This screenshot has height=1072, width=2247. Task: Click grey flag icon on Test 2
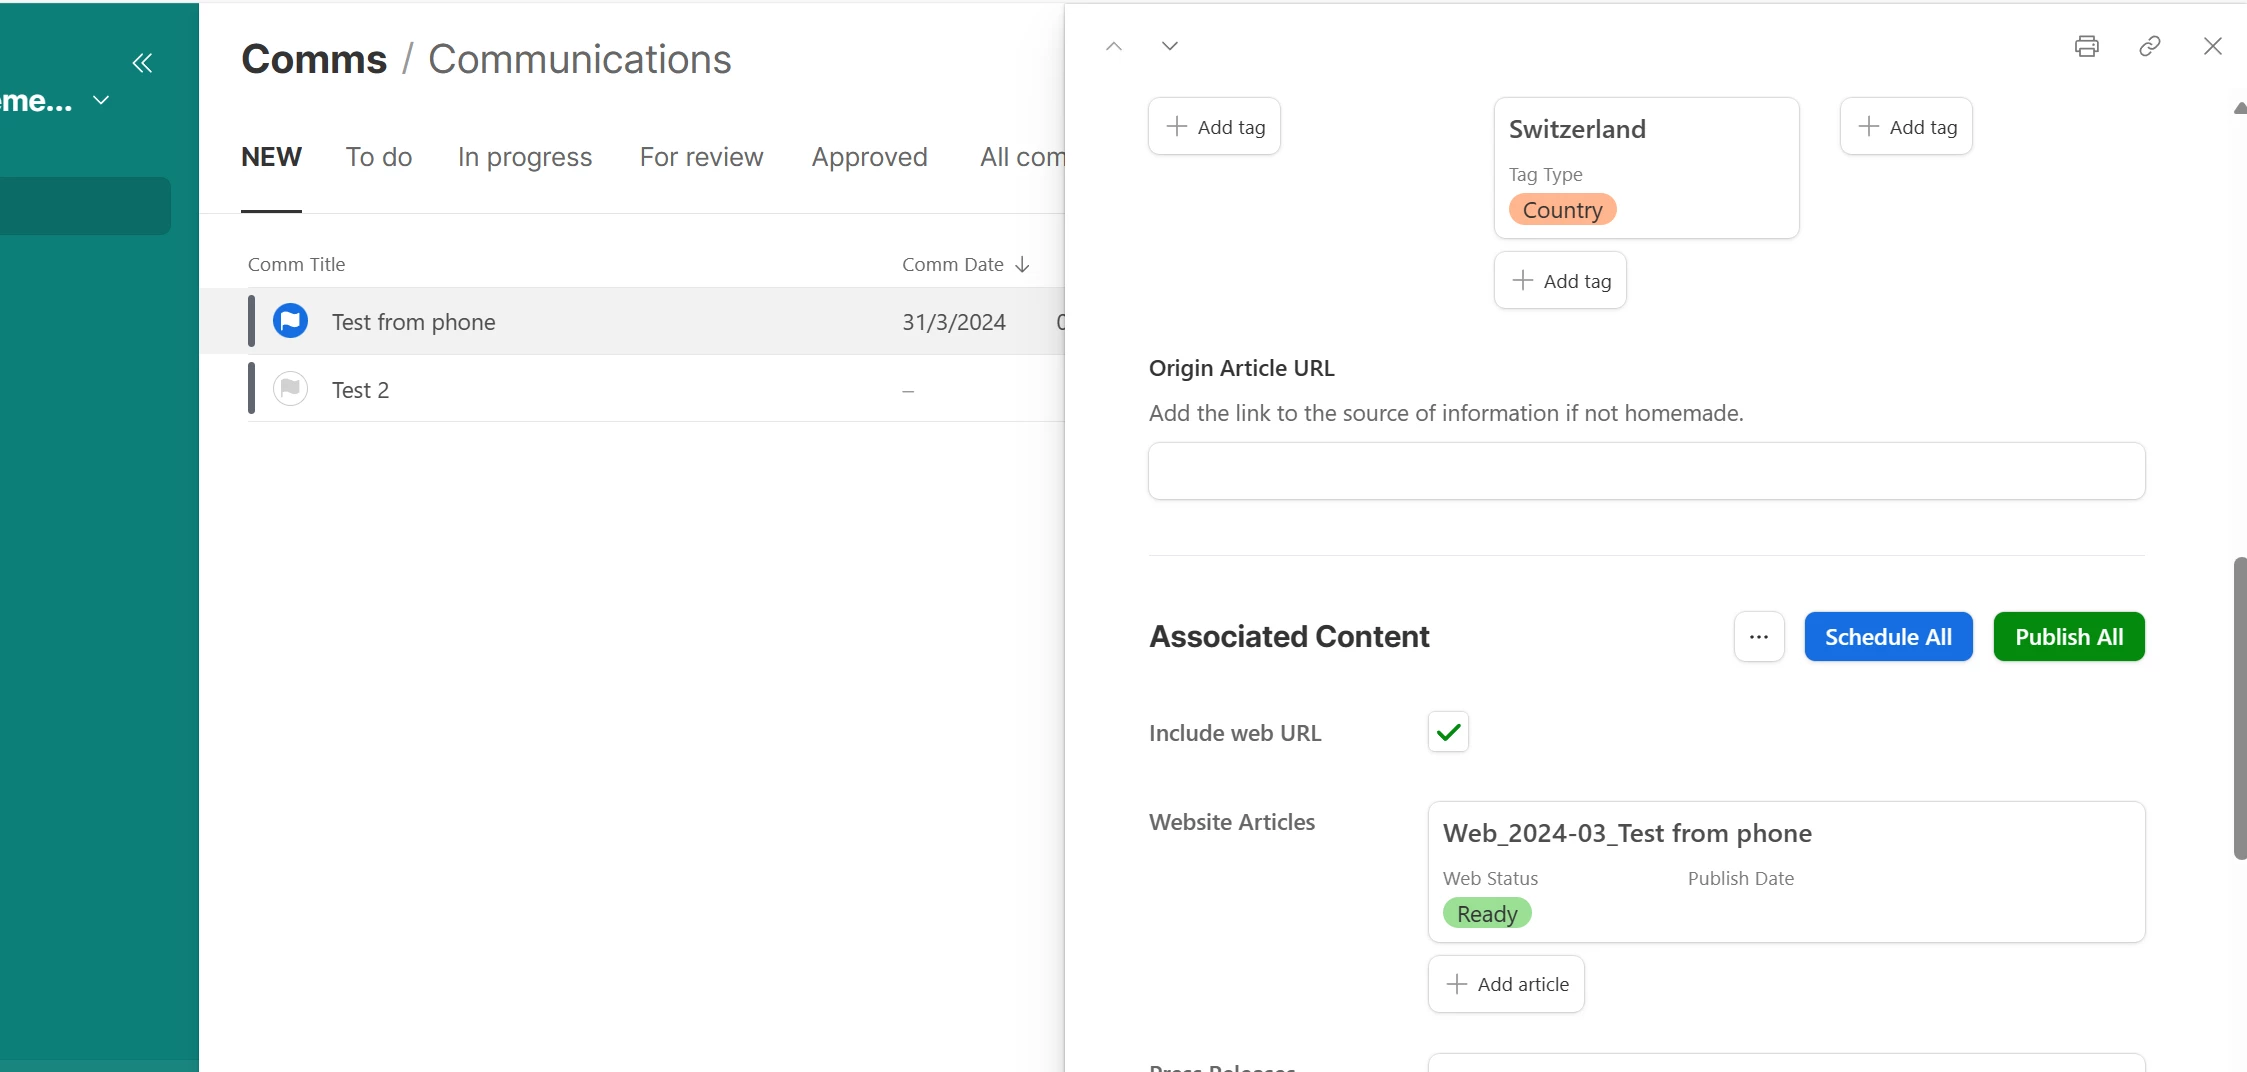pos(290,388)
